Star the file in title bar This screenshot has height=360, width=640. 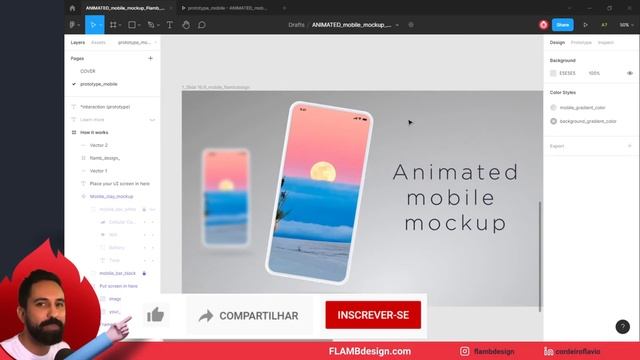(411, 25)
